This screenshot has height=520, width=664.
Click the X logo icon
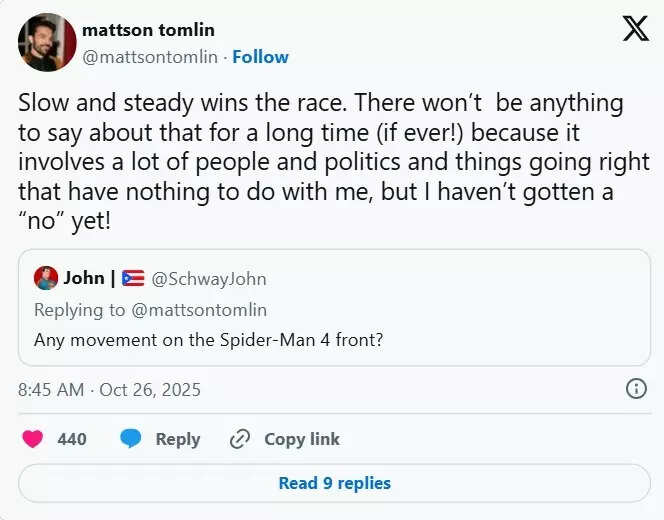click(635, 29)
